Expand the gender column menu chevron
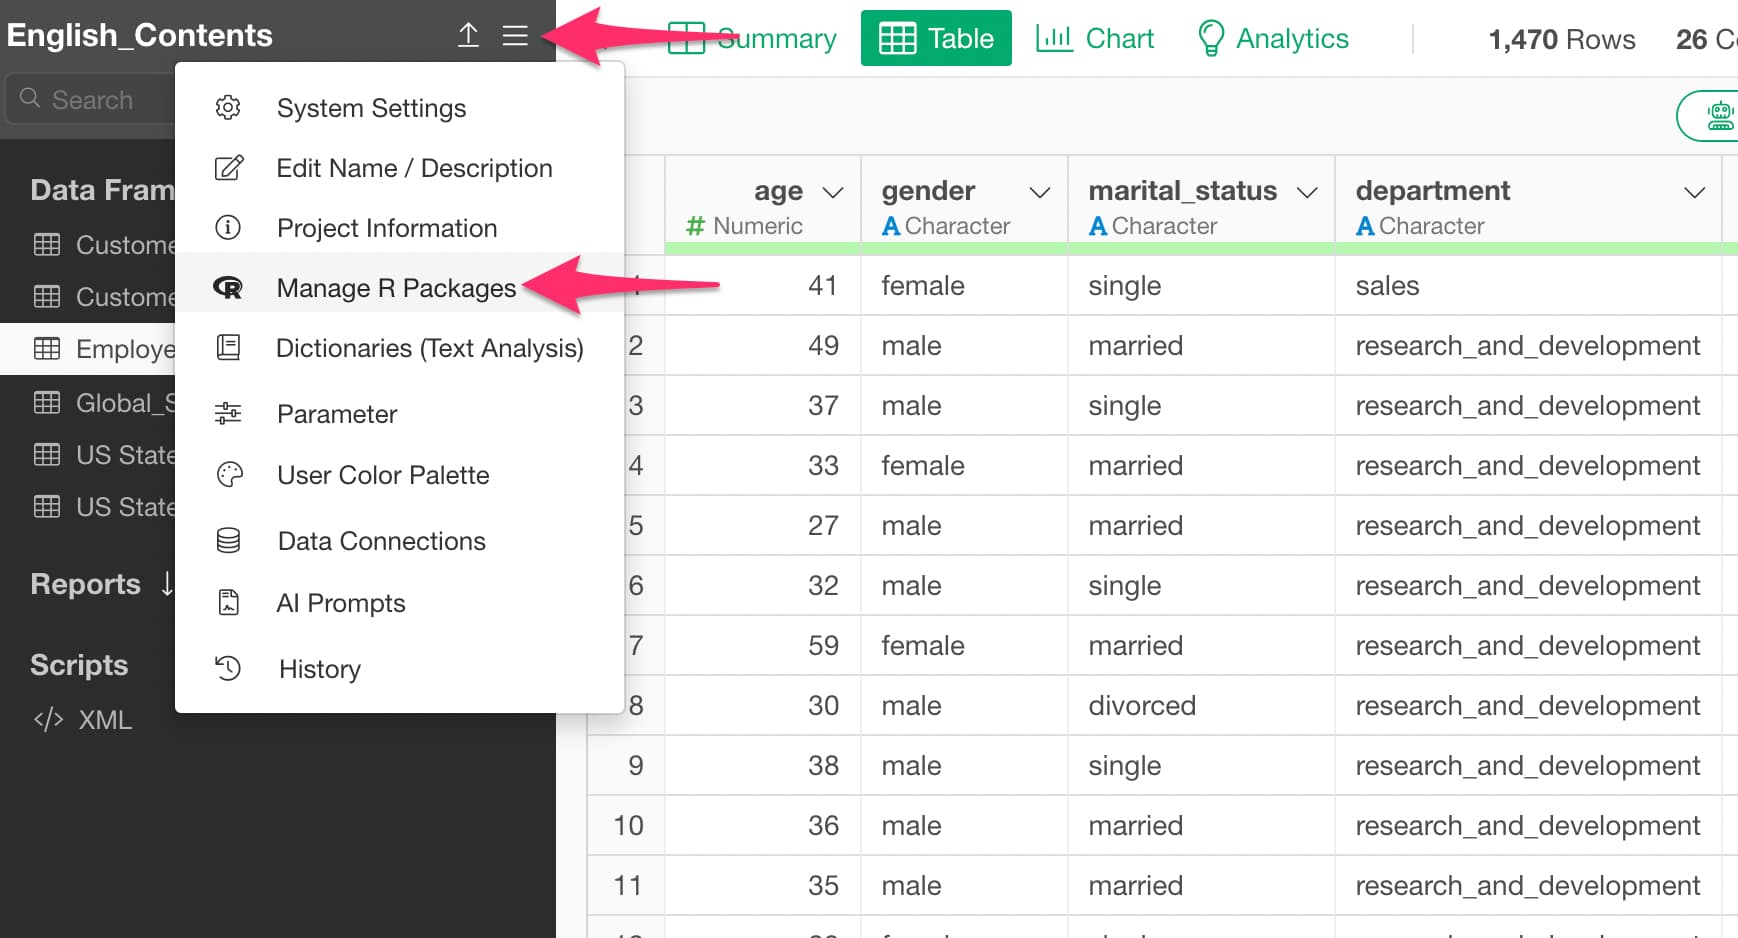 (1039, 192)
